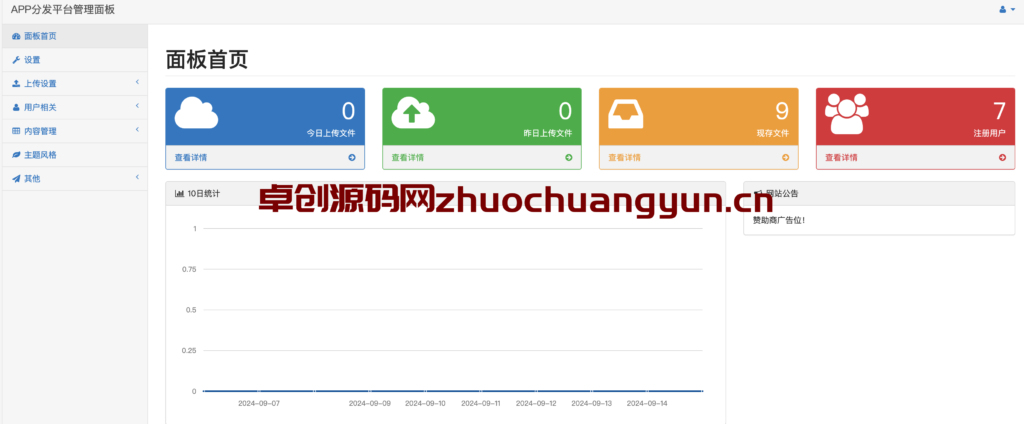Click the user icon beside 用户相关
The width and height of the screenshot is (1024, 424).
[16, 107]
